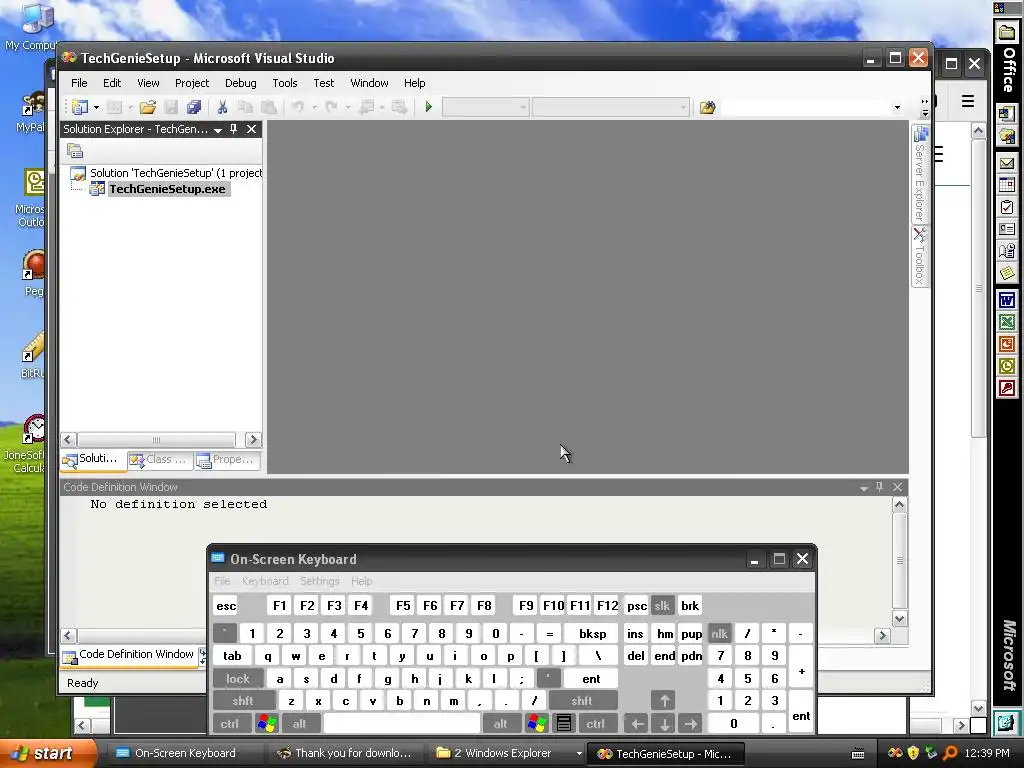
Task: Toggle the right alt key
Action: click(x=500, y=724)
